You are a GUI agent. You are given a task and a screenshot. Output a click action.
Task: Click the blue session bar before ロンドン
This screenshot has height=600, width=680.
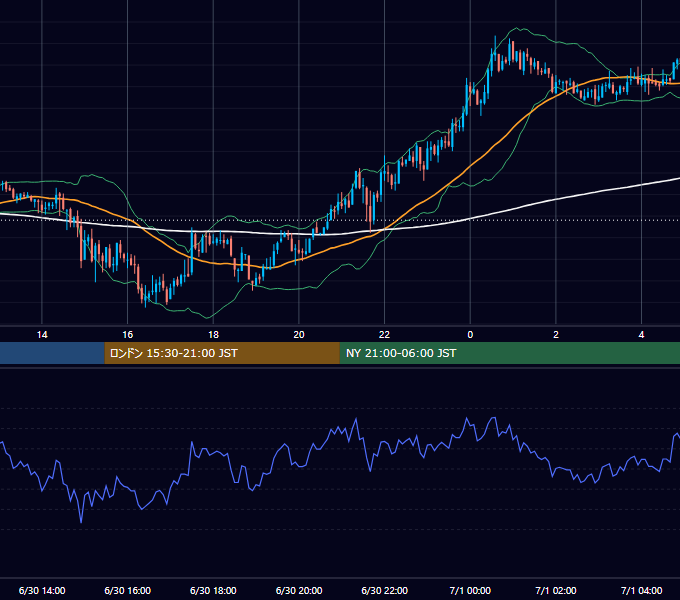[52, 353]
